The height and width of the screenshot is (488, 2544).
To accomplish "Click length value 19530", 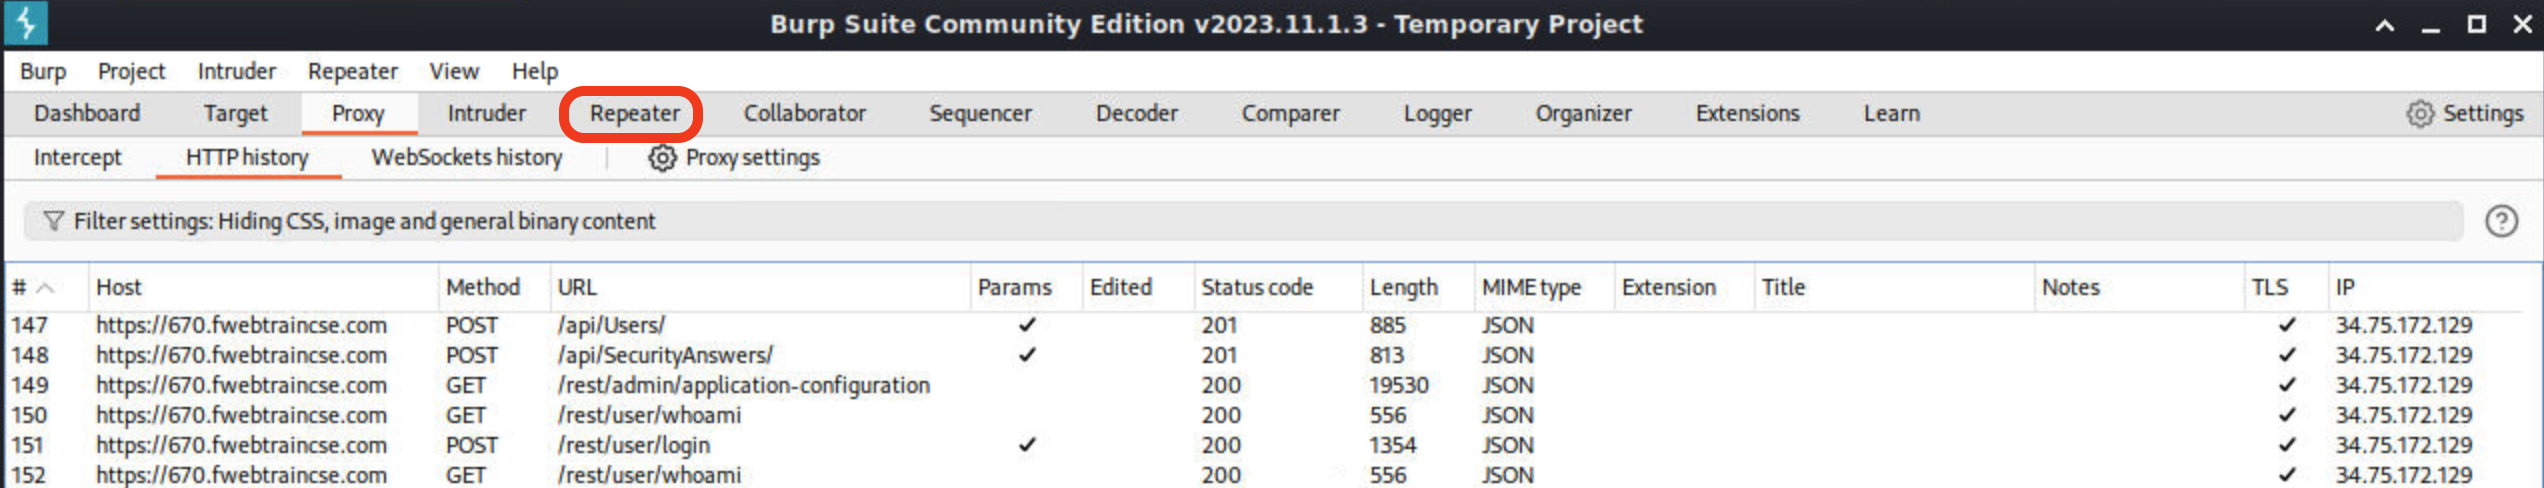I will [x=1398, y=386].
